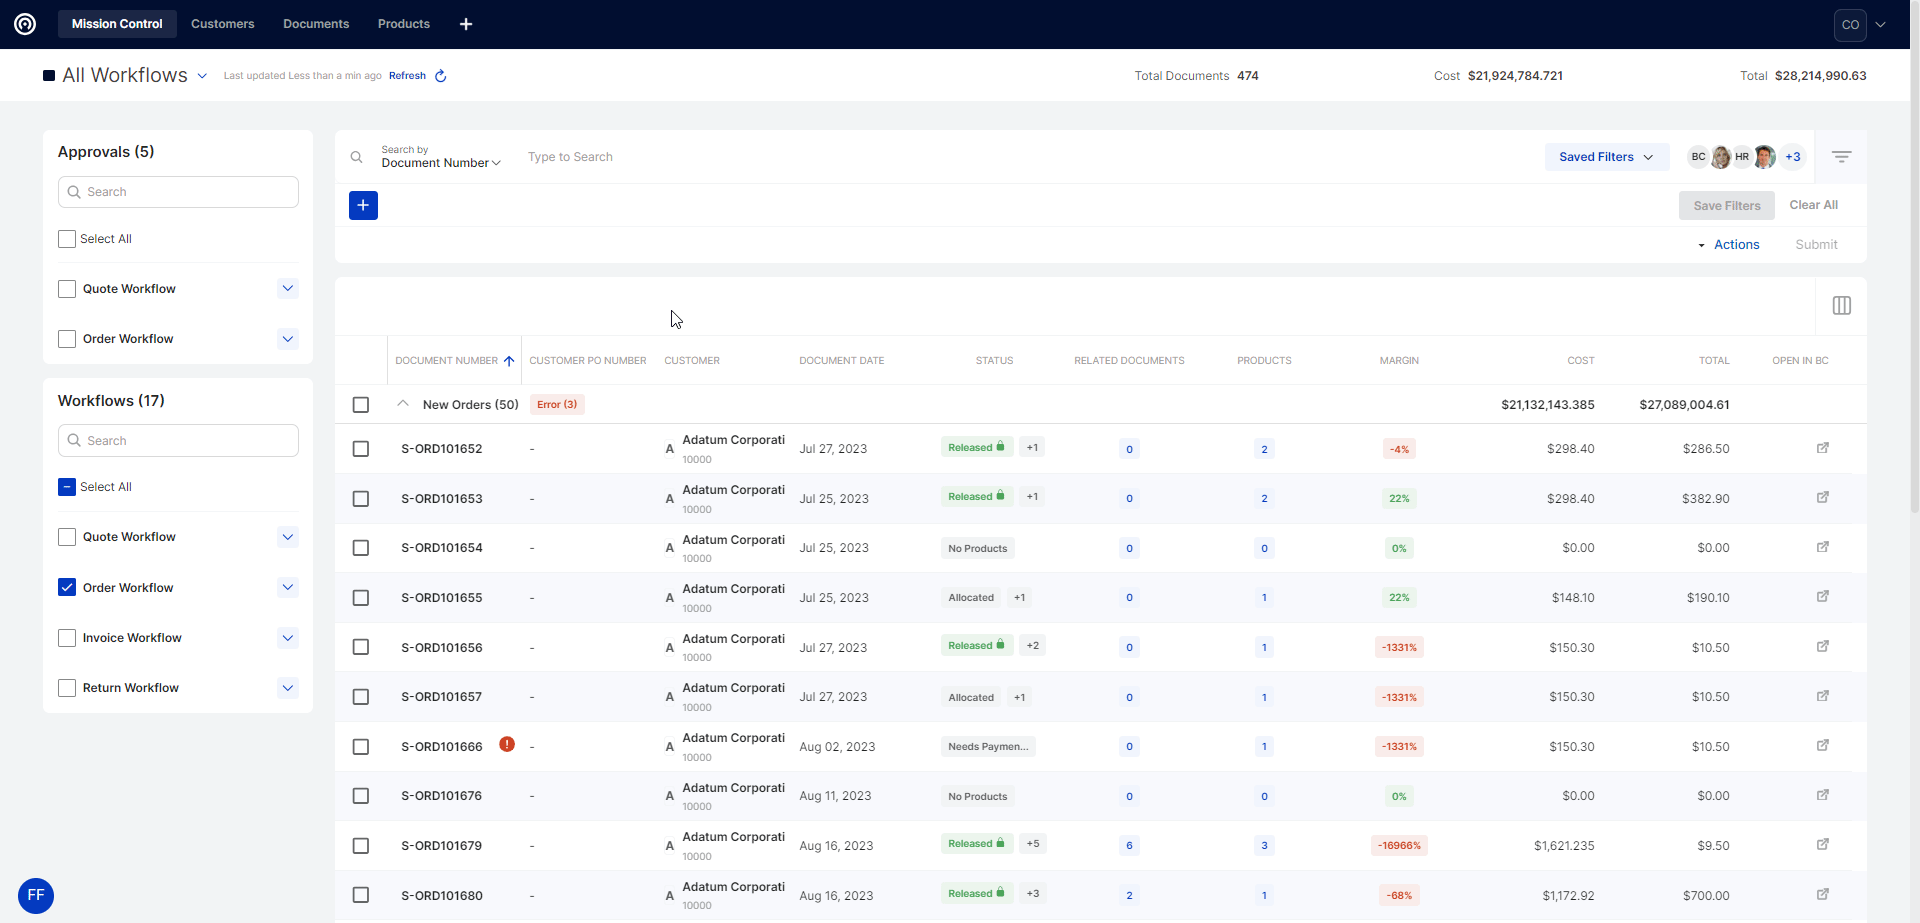Click the refresh circular arrow icon
Viewport: 1920px width, 923px height.
(x=440, y=76)
